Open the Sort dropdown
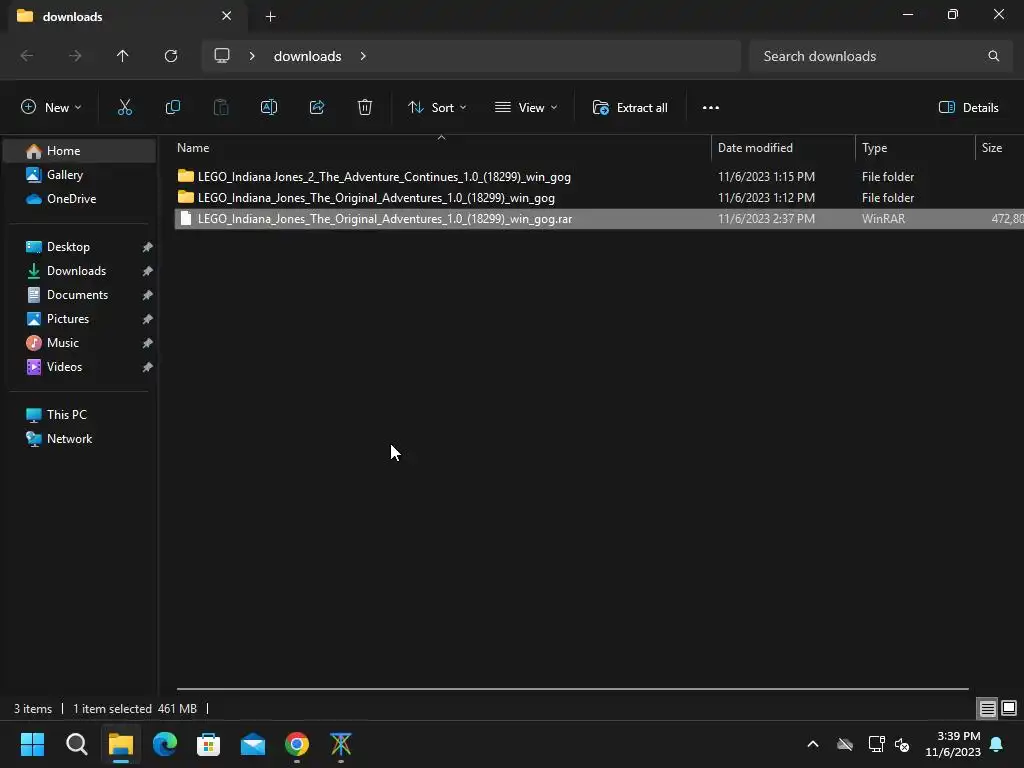The height and width of the screenshot is (768, 1024). tap(437, 108)
